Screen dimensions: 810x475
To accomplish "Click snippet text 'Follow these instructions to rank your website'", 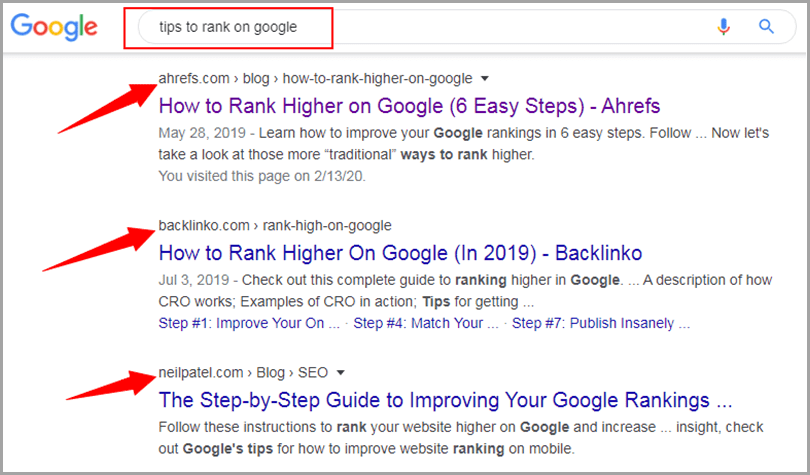I will [334, 428].
